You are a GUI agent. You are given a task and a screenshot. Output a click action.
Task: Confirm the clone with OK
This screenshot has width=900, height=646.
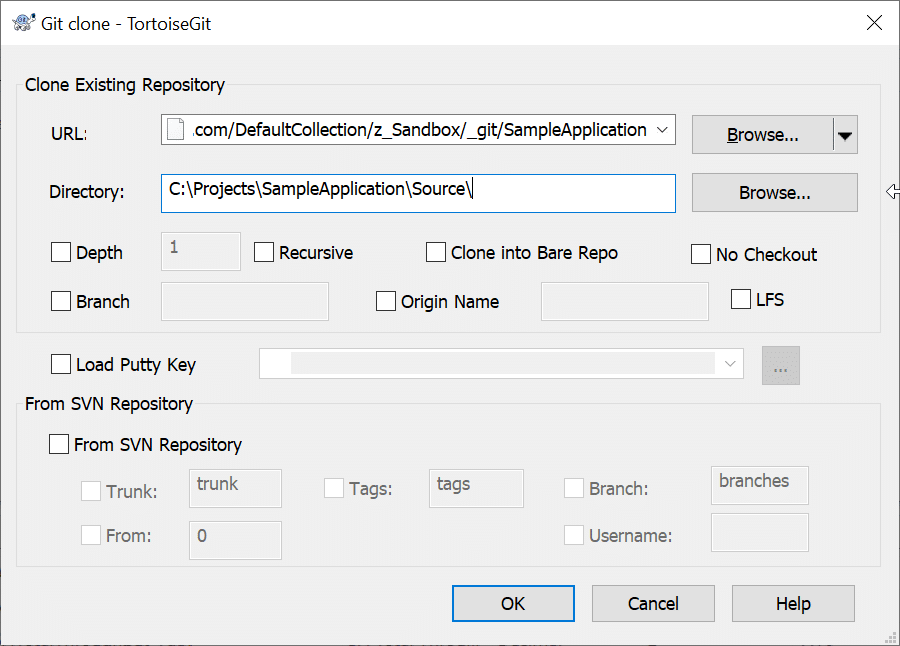click(513, 604)
